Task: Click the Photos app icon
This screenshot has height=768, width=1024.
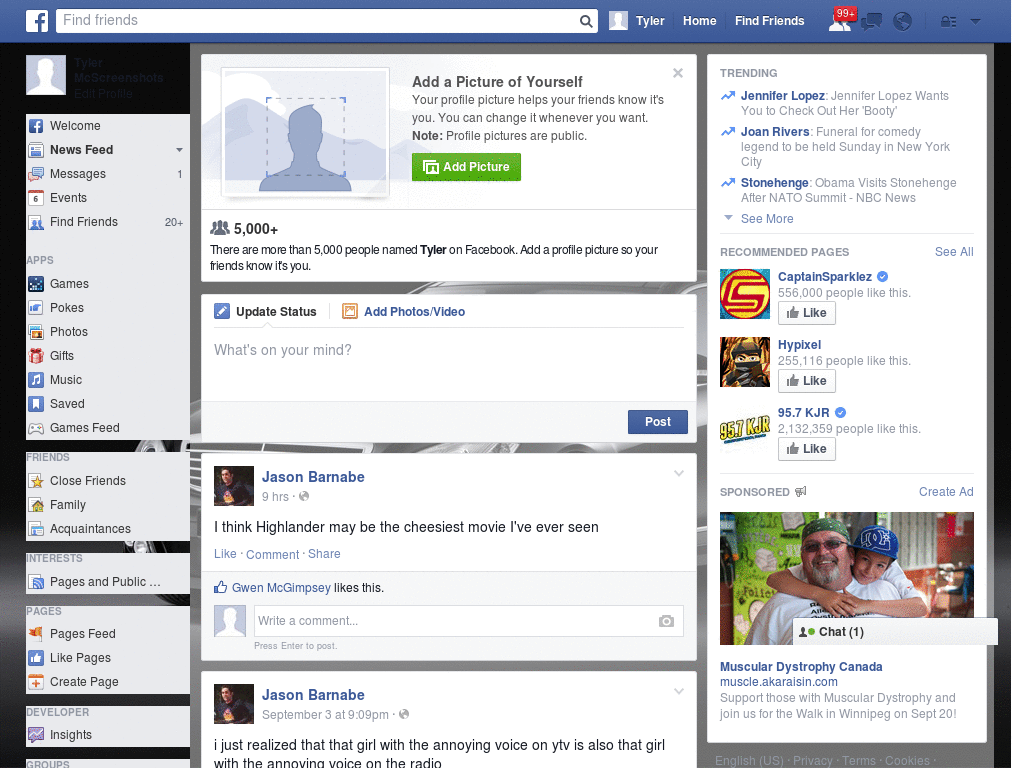Action: 36,332
